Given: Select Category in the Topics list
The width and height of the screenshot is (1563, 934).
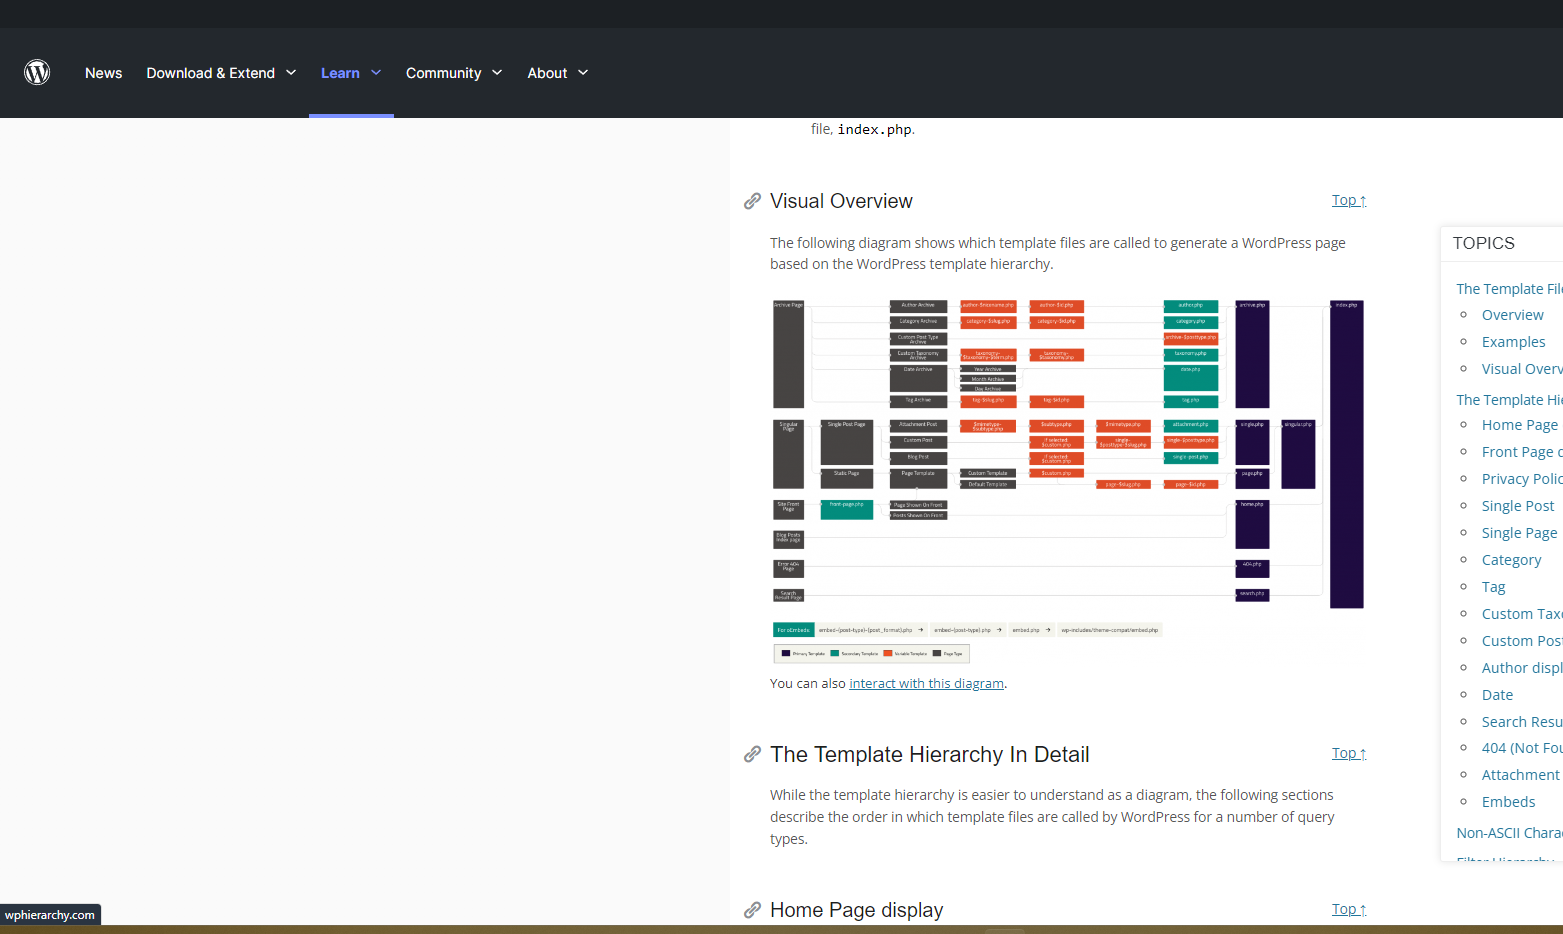Looking at the screenshot, I should click(1510, 559).
